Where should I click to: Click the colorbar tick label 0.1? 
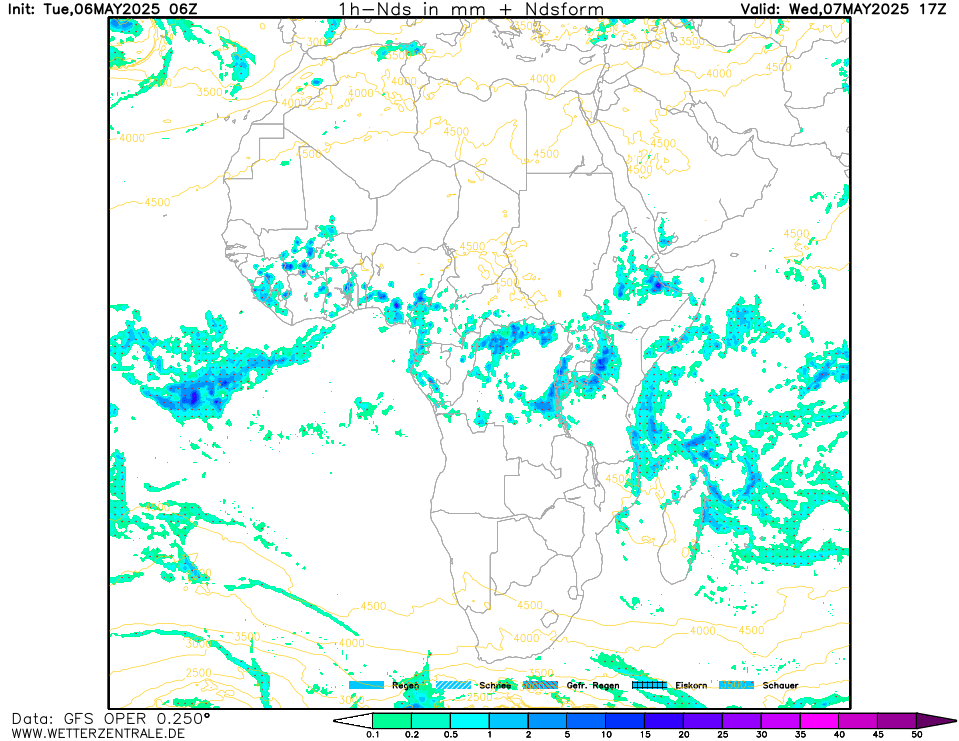(372, 734)
